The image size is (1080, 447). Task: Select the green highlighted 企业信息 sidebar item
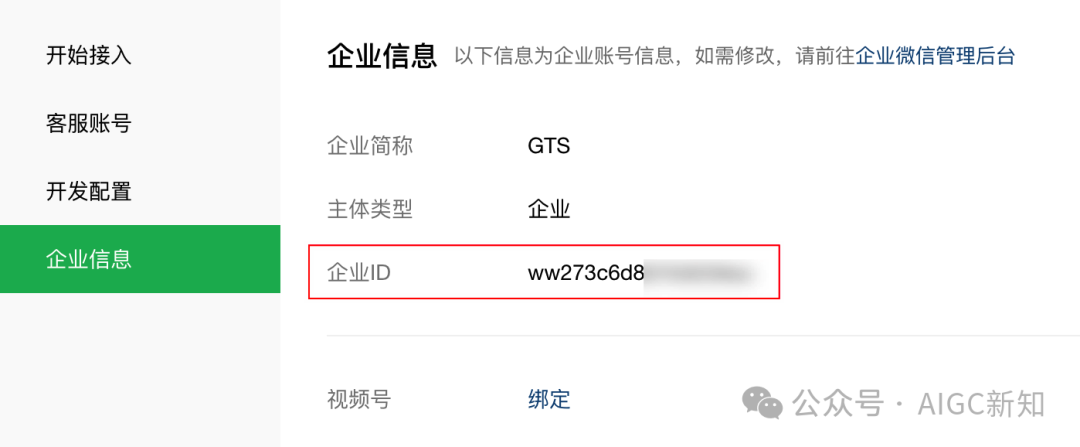point(140,259)
